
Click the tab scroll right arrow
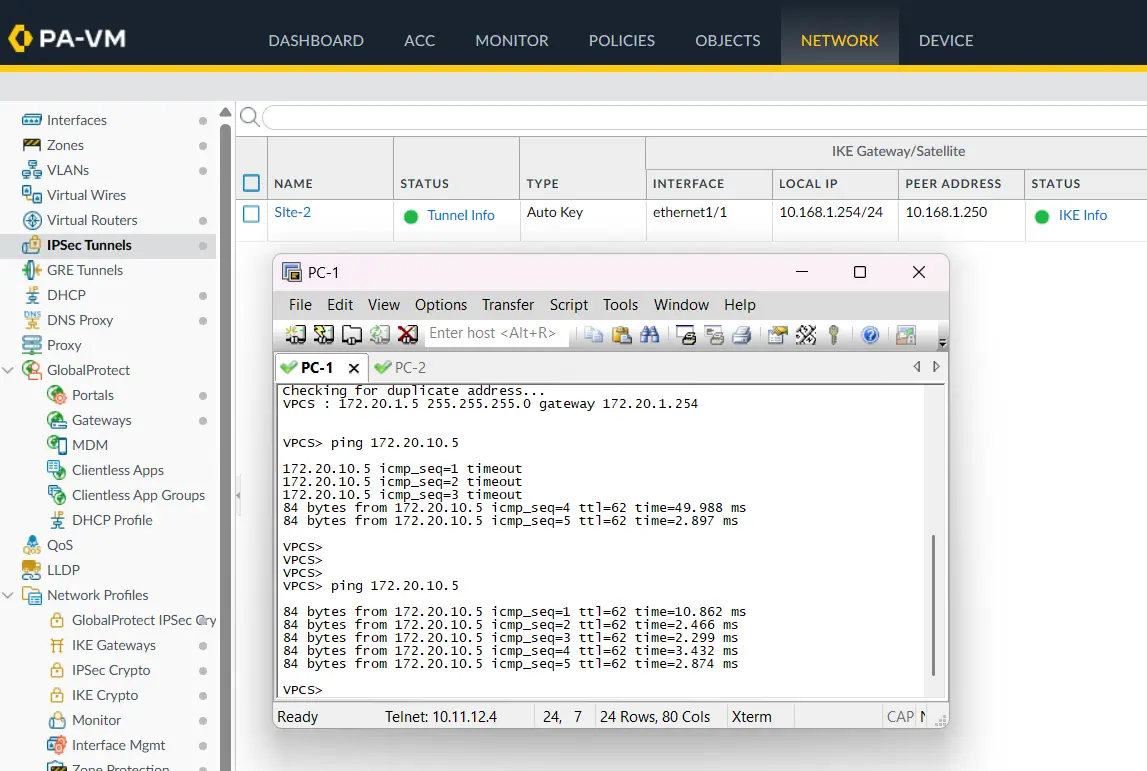click(x=936, y=366)
